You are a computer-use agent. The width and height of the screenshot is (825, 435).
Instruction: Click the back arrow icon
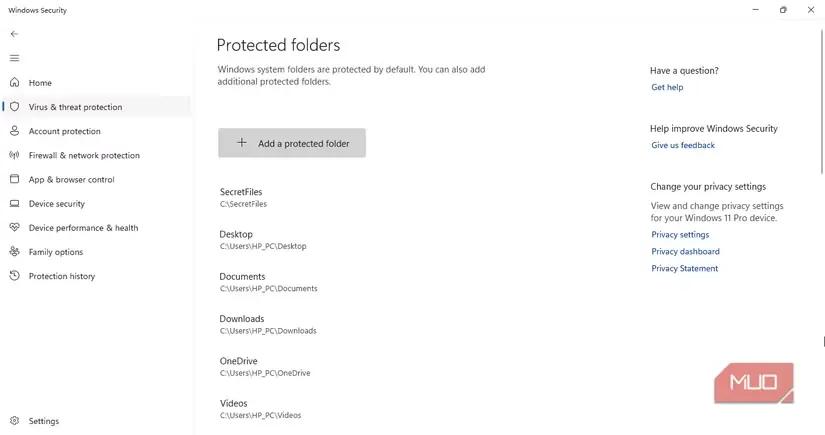click(x=14, y=34)
